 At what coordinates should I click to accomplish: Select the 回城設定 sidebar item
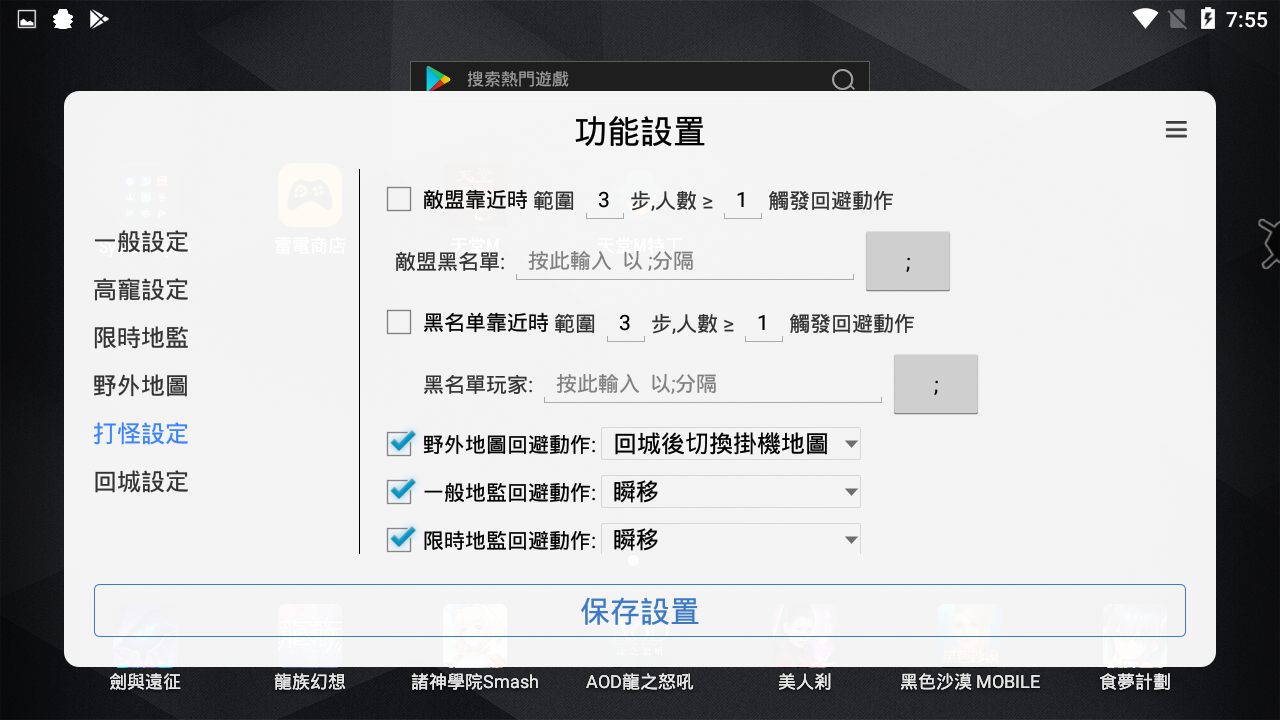(x=140, y=482)
